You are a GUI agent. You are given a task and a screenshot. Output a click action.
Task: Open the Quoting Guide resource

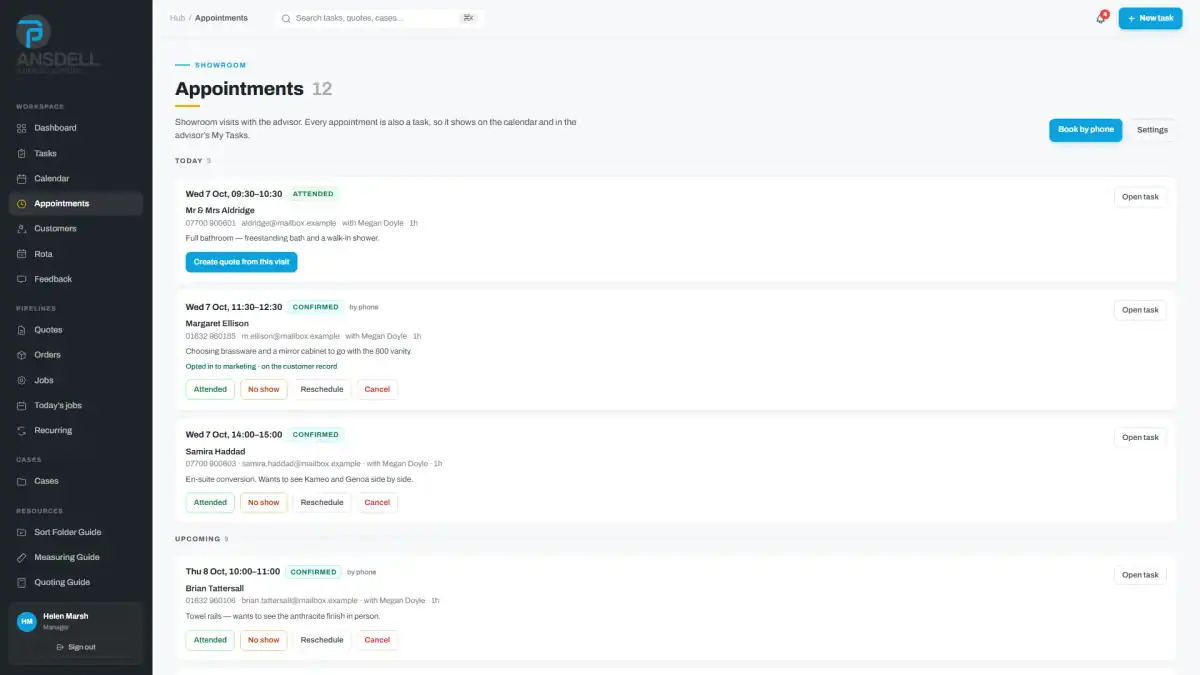(76, 582)
